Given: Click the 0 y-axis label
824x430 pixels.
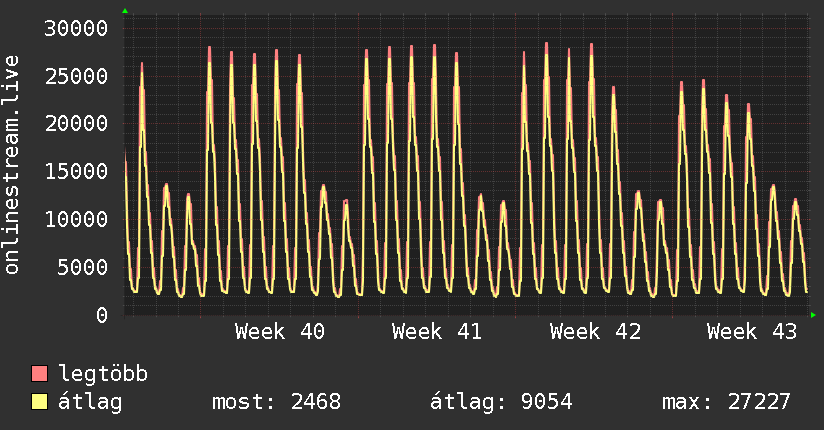Looking at the screenshot, I should [102, 315].
